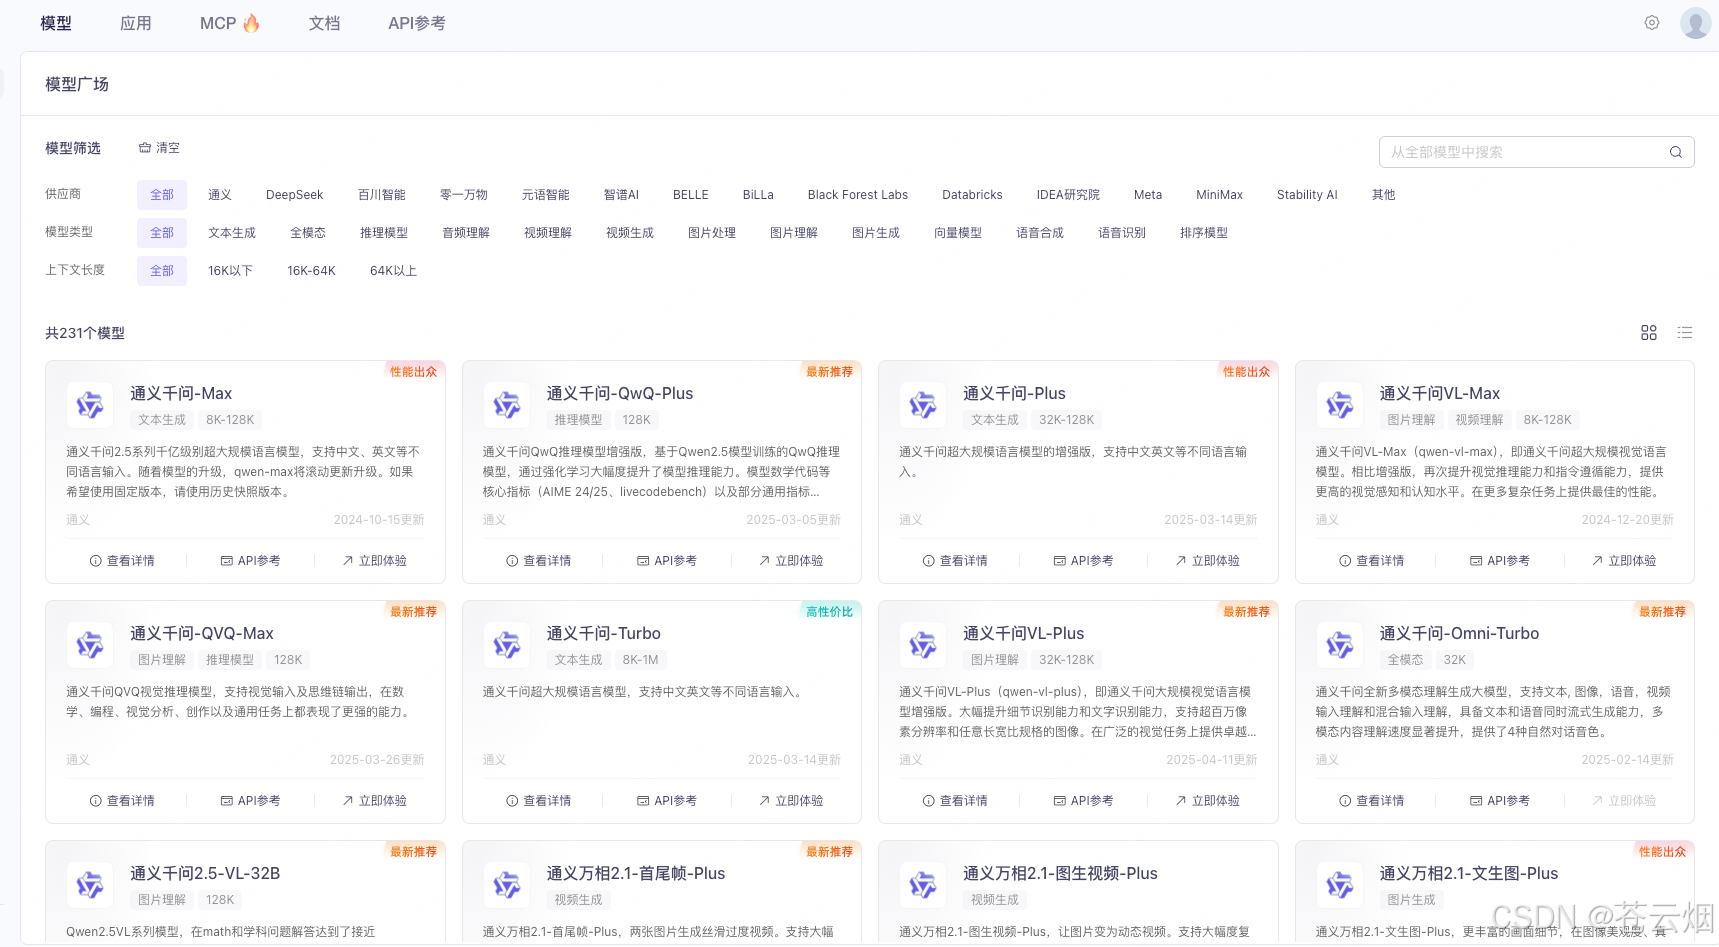Open the 模型 top navigation tab

click(x=56, y=23)
